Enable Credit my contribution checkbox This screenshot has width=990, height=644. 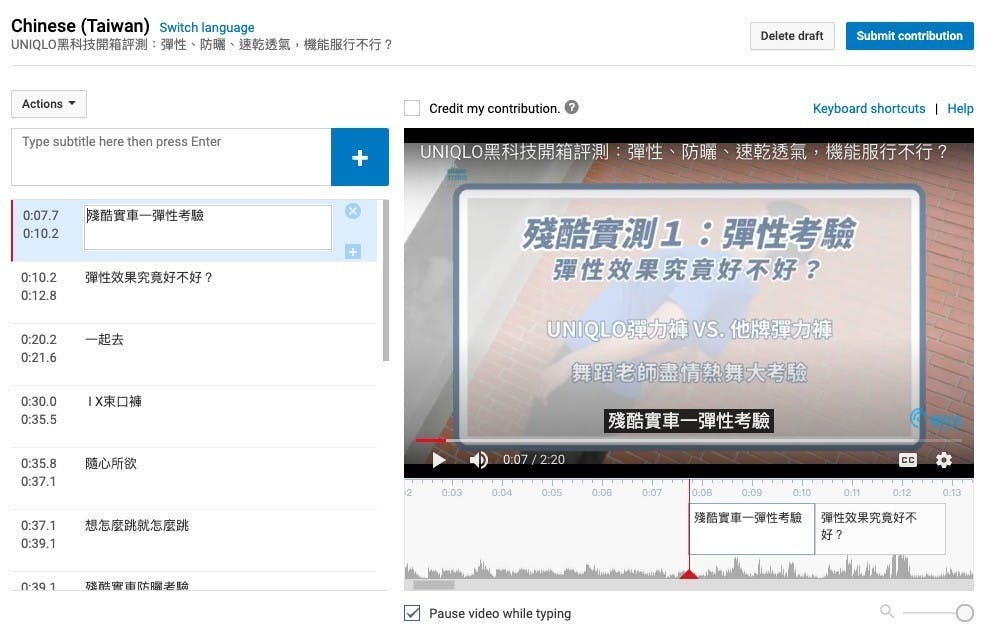click(412, 108)
